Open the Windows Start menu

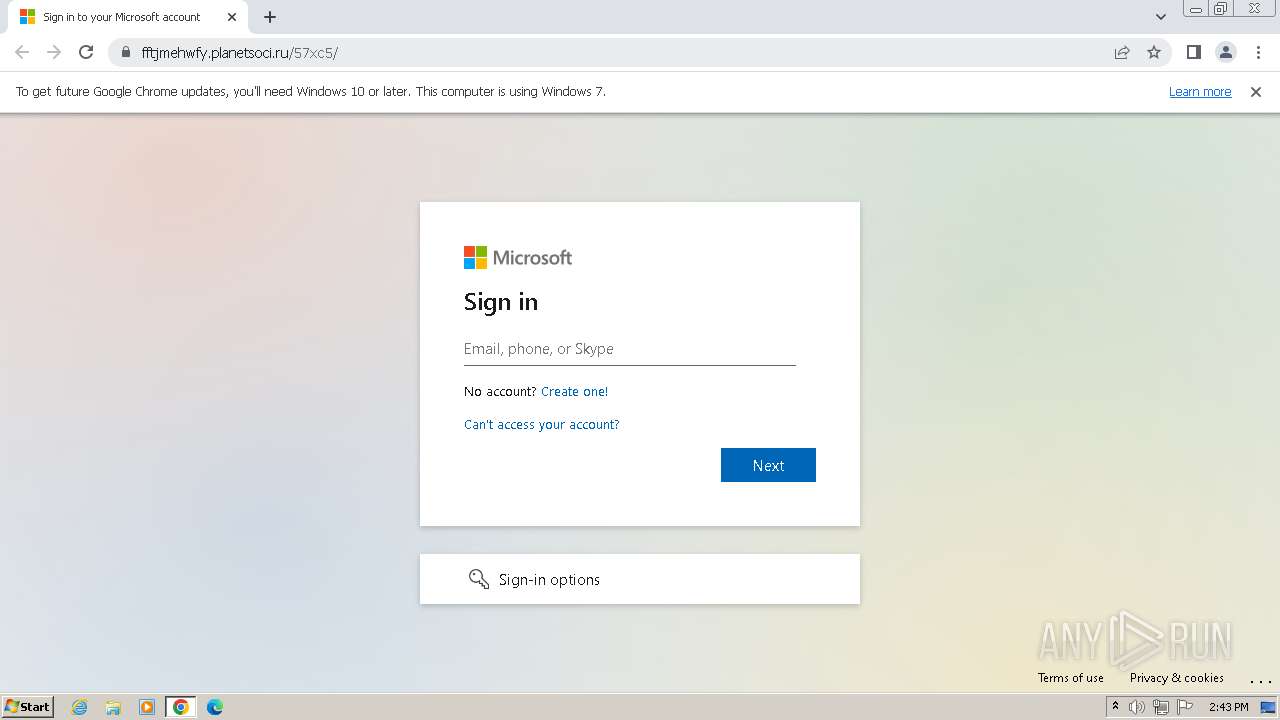point(28,707)
